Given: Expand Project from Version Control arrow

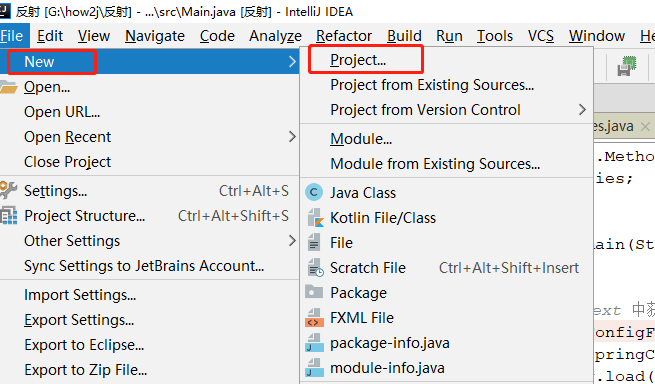Looking at the screenshot, I should [583, 110].
